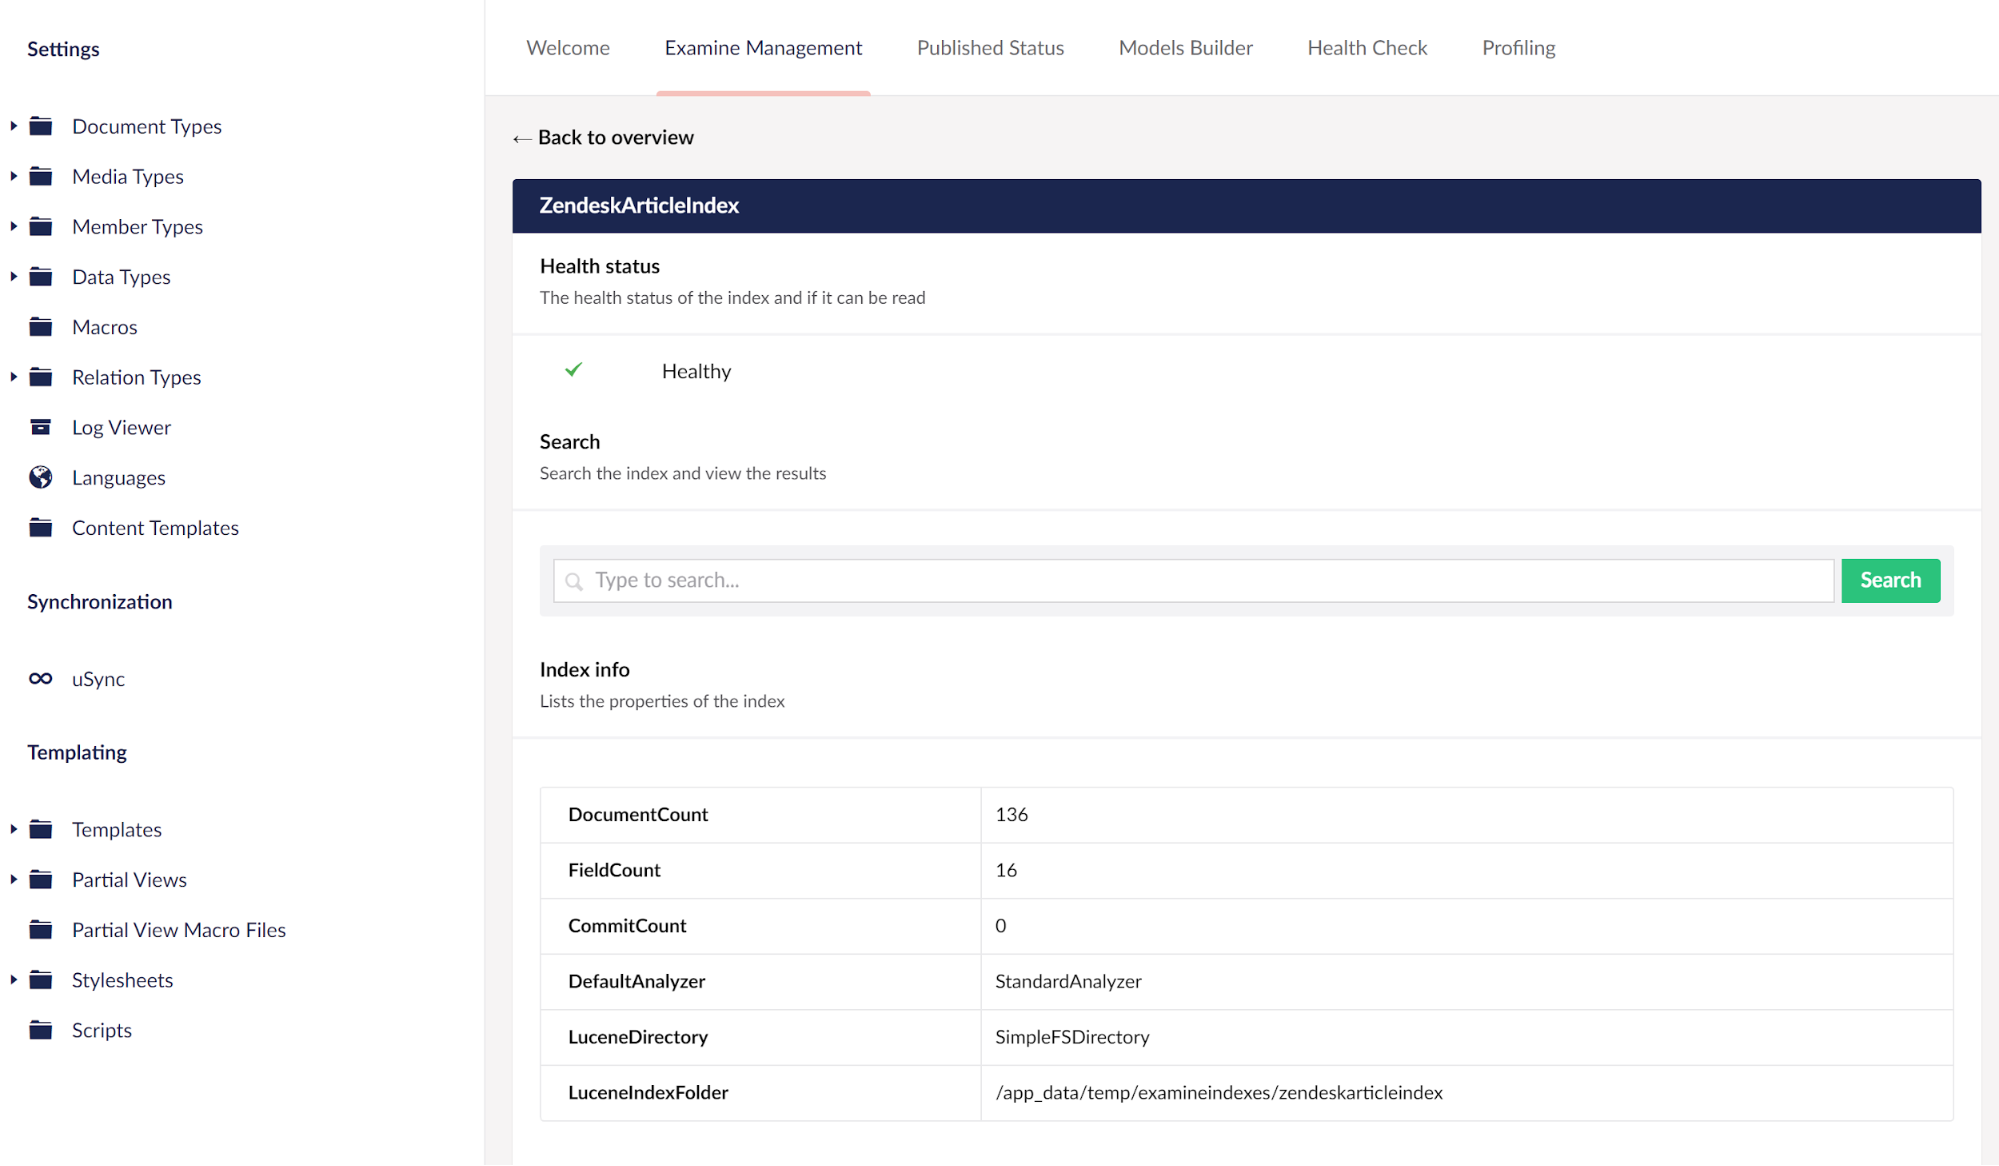
Task: Click the healthy status checkmark toggle
Action: coord(573,371)
